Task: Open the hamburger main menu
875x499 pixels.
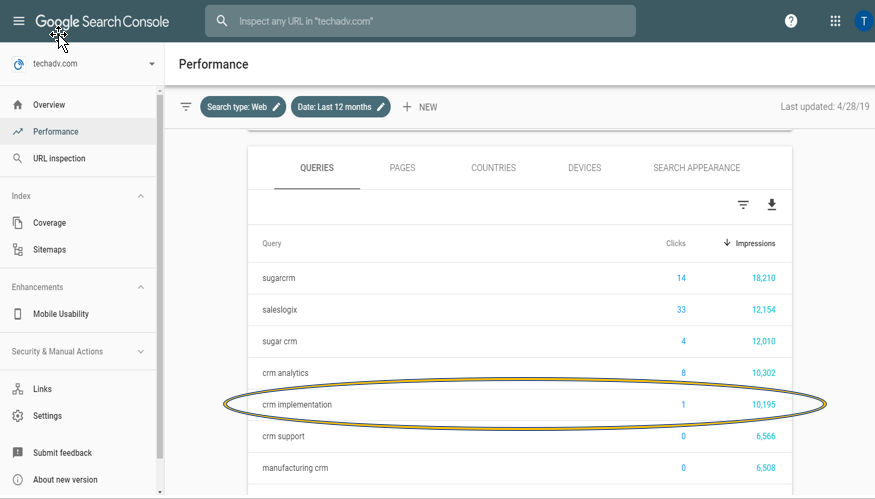Action: 18,21
